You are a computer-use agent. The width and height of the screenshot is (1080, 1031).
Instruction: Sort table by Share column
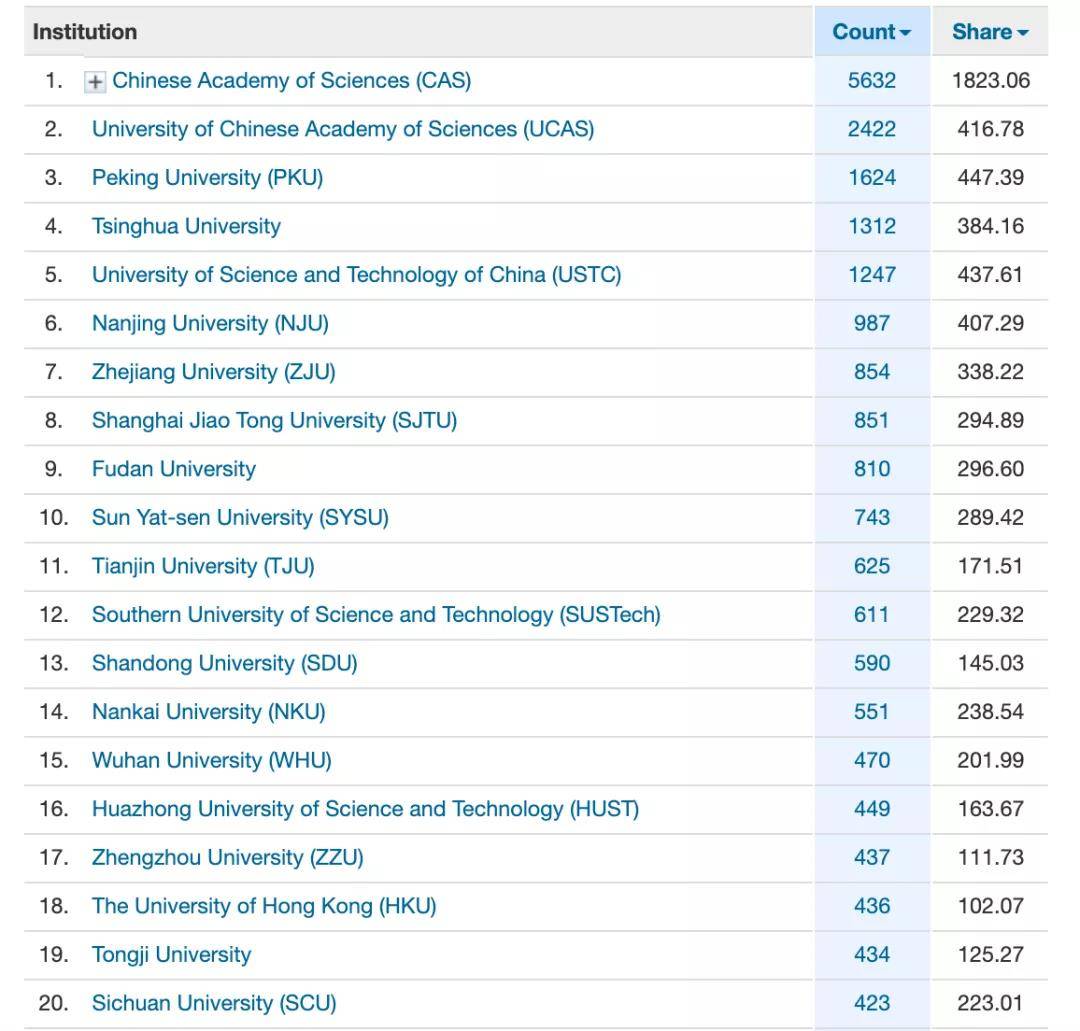coord(989,32)
